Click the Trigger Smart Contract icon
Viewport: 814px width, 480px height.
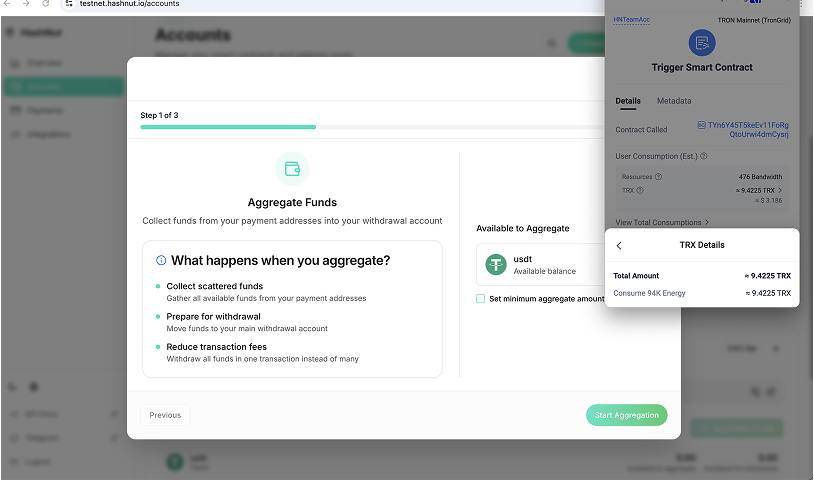[x=702, y=43]
